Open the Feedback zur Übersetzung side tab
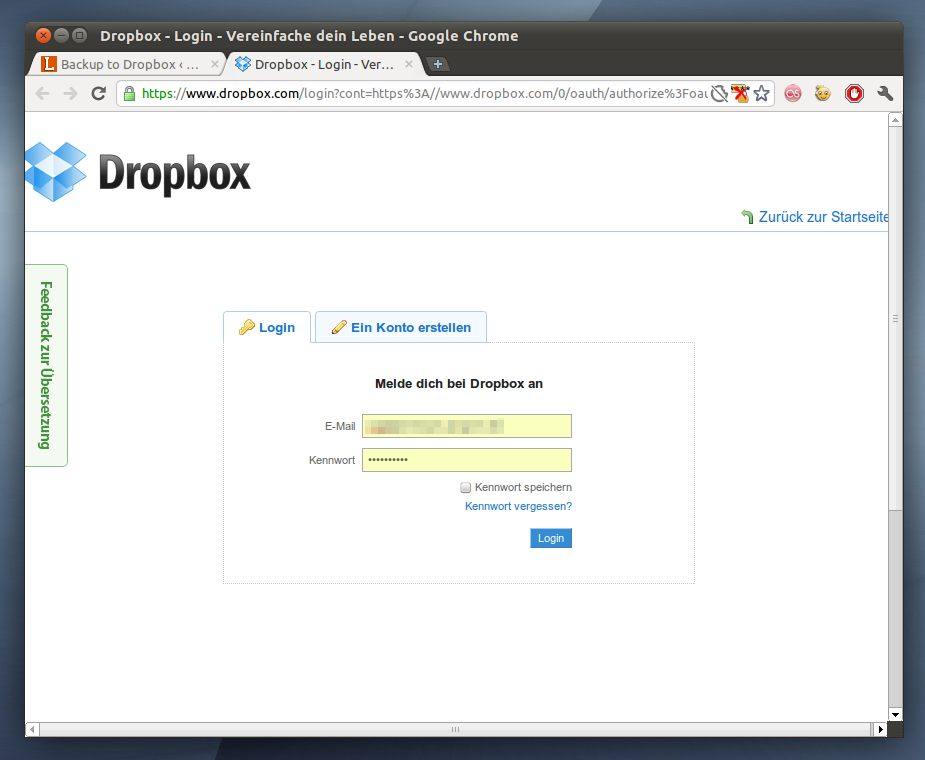The image size is (925, 760). pos(45,365)
